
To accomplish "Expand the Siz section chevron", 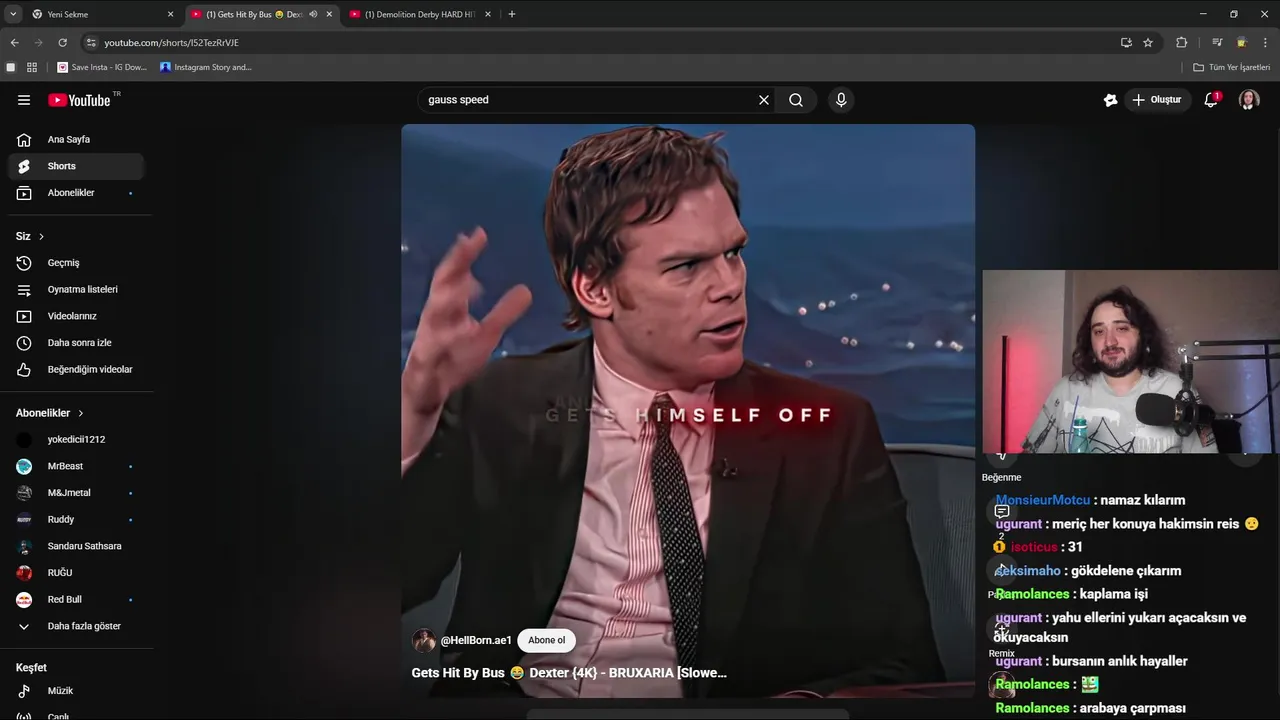I will point(41,237).
